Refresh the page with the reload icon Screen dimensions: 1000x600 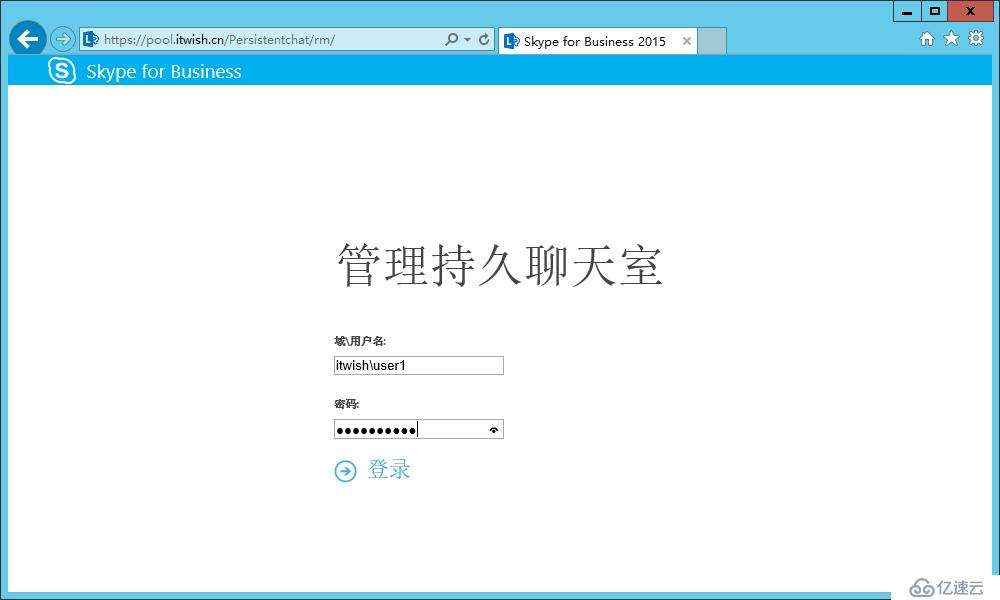(484, 40)
